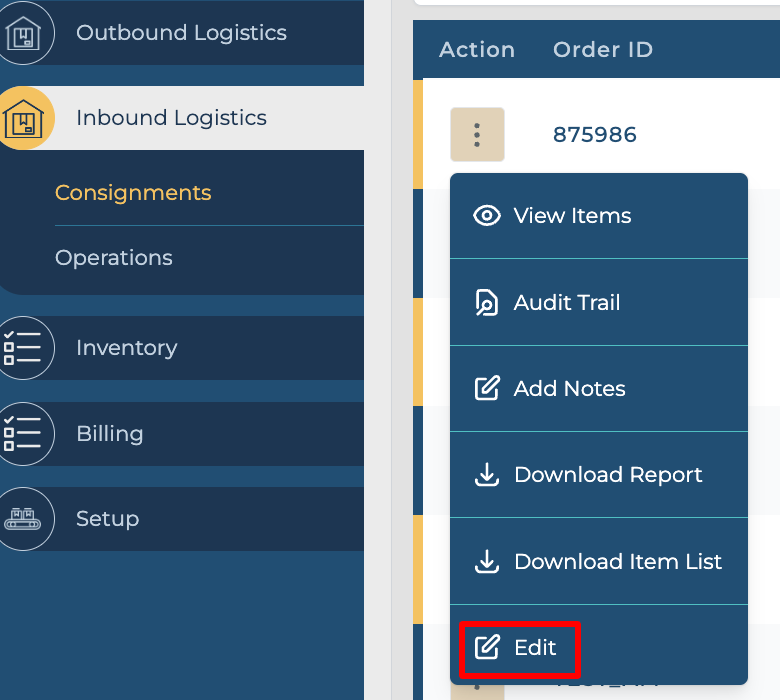Screen dimensions: 780x700
Task: Click the Inbound Logistics warehouse icon
Action: 22,119
